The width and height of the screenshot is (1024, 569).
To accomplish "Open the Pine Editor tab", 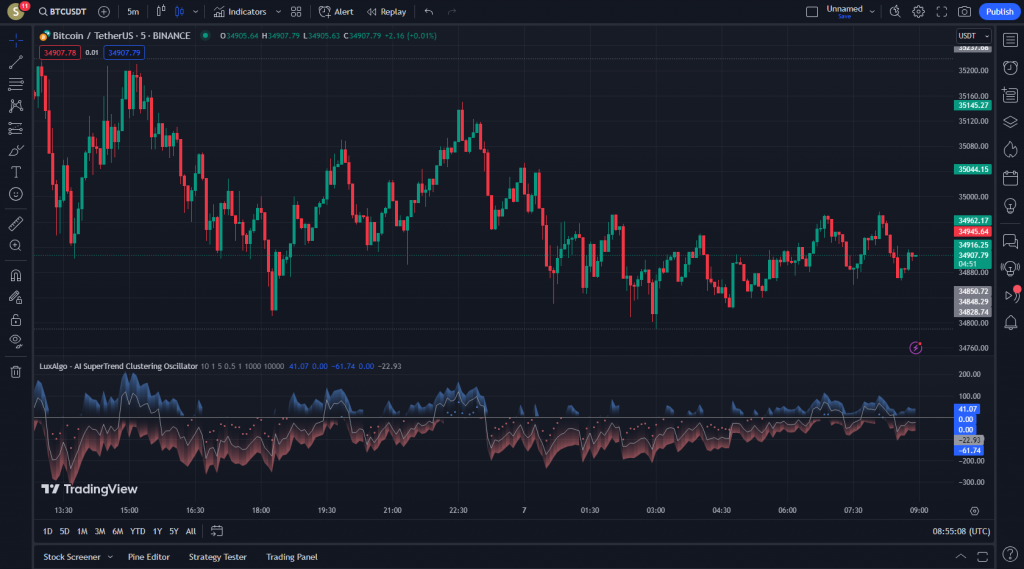I will point(149,557).
